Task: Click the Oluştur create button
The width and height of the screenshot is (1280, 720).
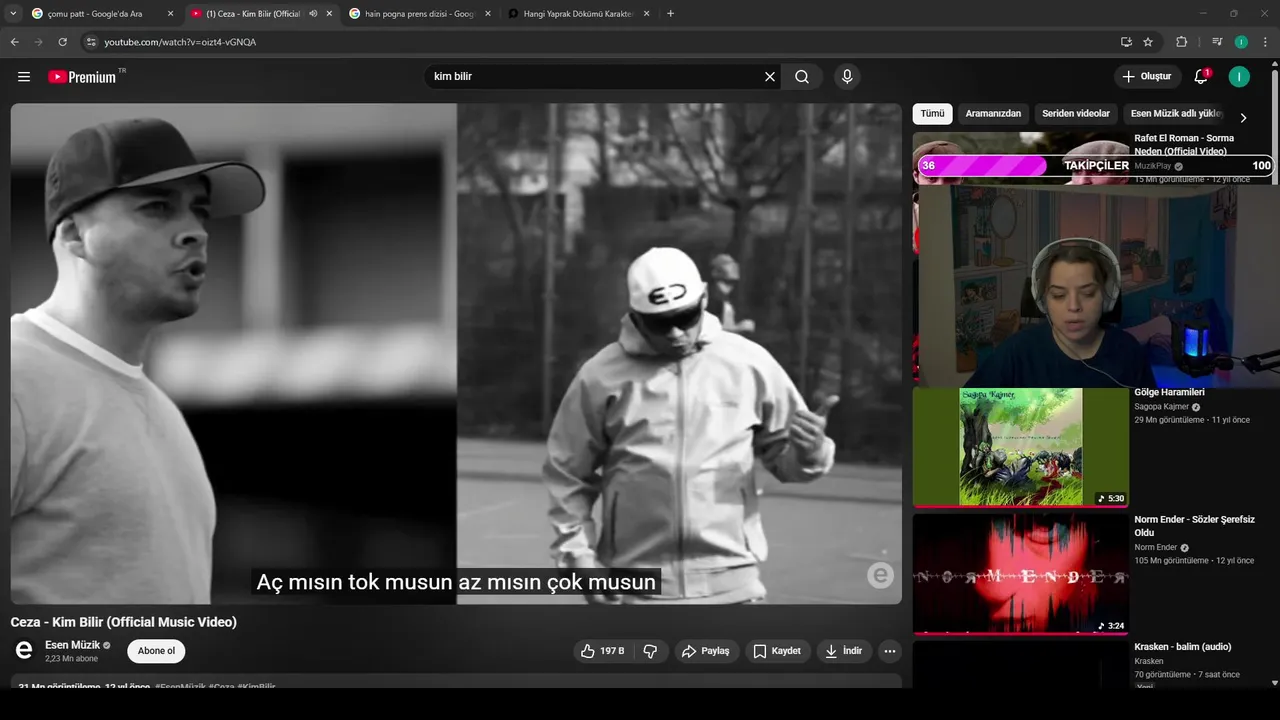Action: [x=1147, y=77]
